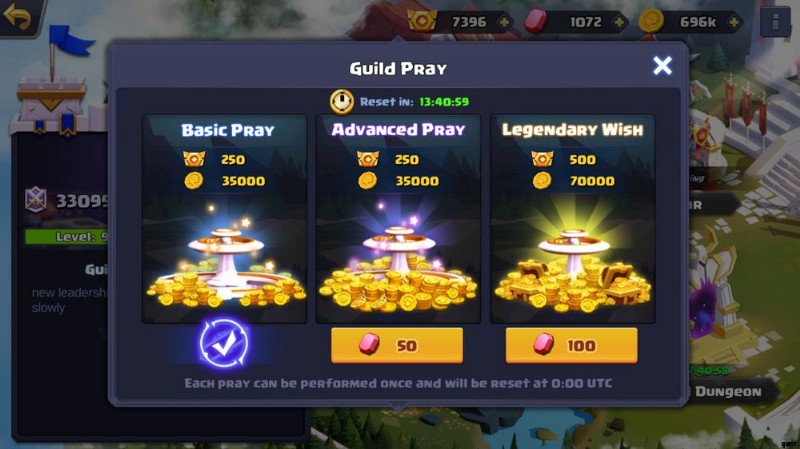Open the info icon in top corner
Screen dimensions: 800x449
click(x=775, y=22)
